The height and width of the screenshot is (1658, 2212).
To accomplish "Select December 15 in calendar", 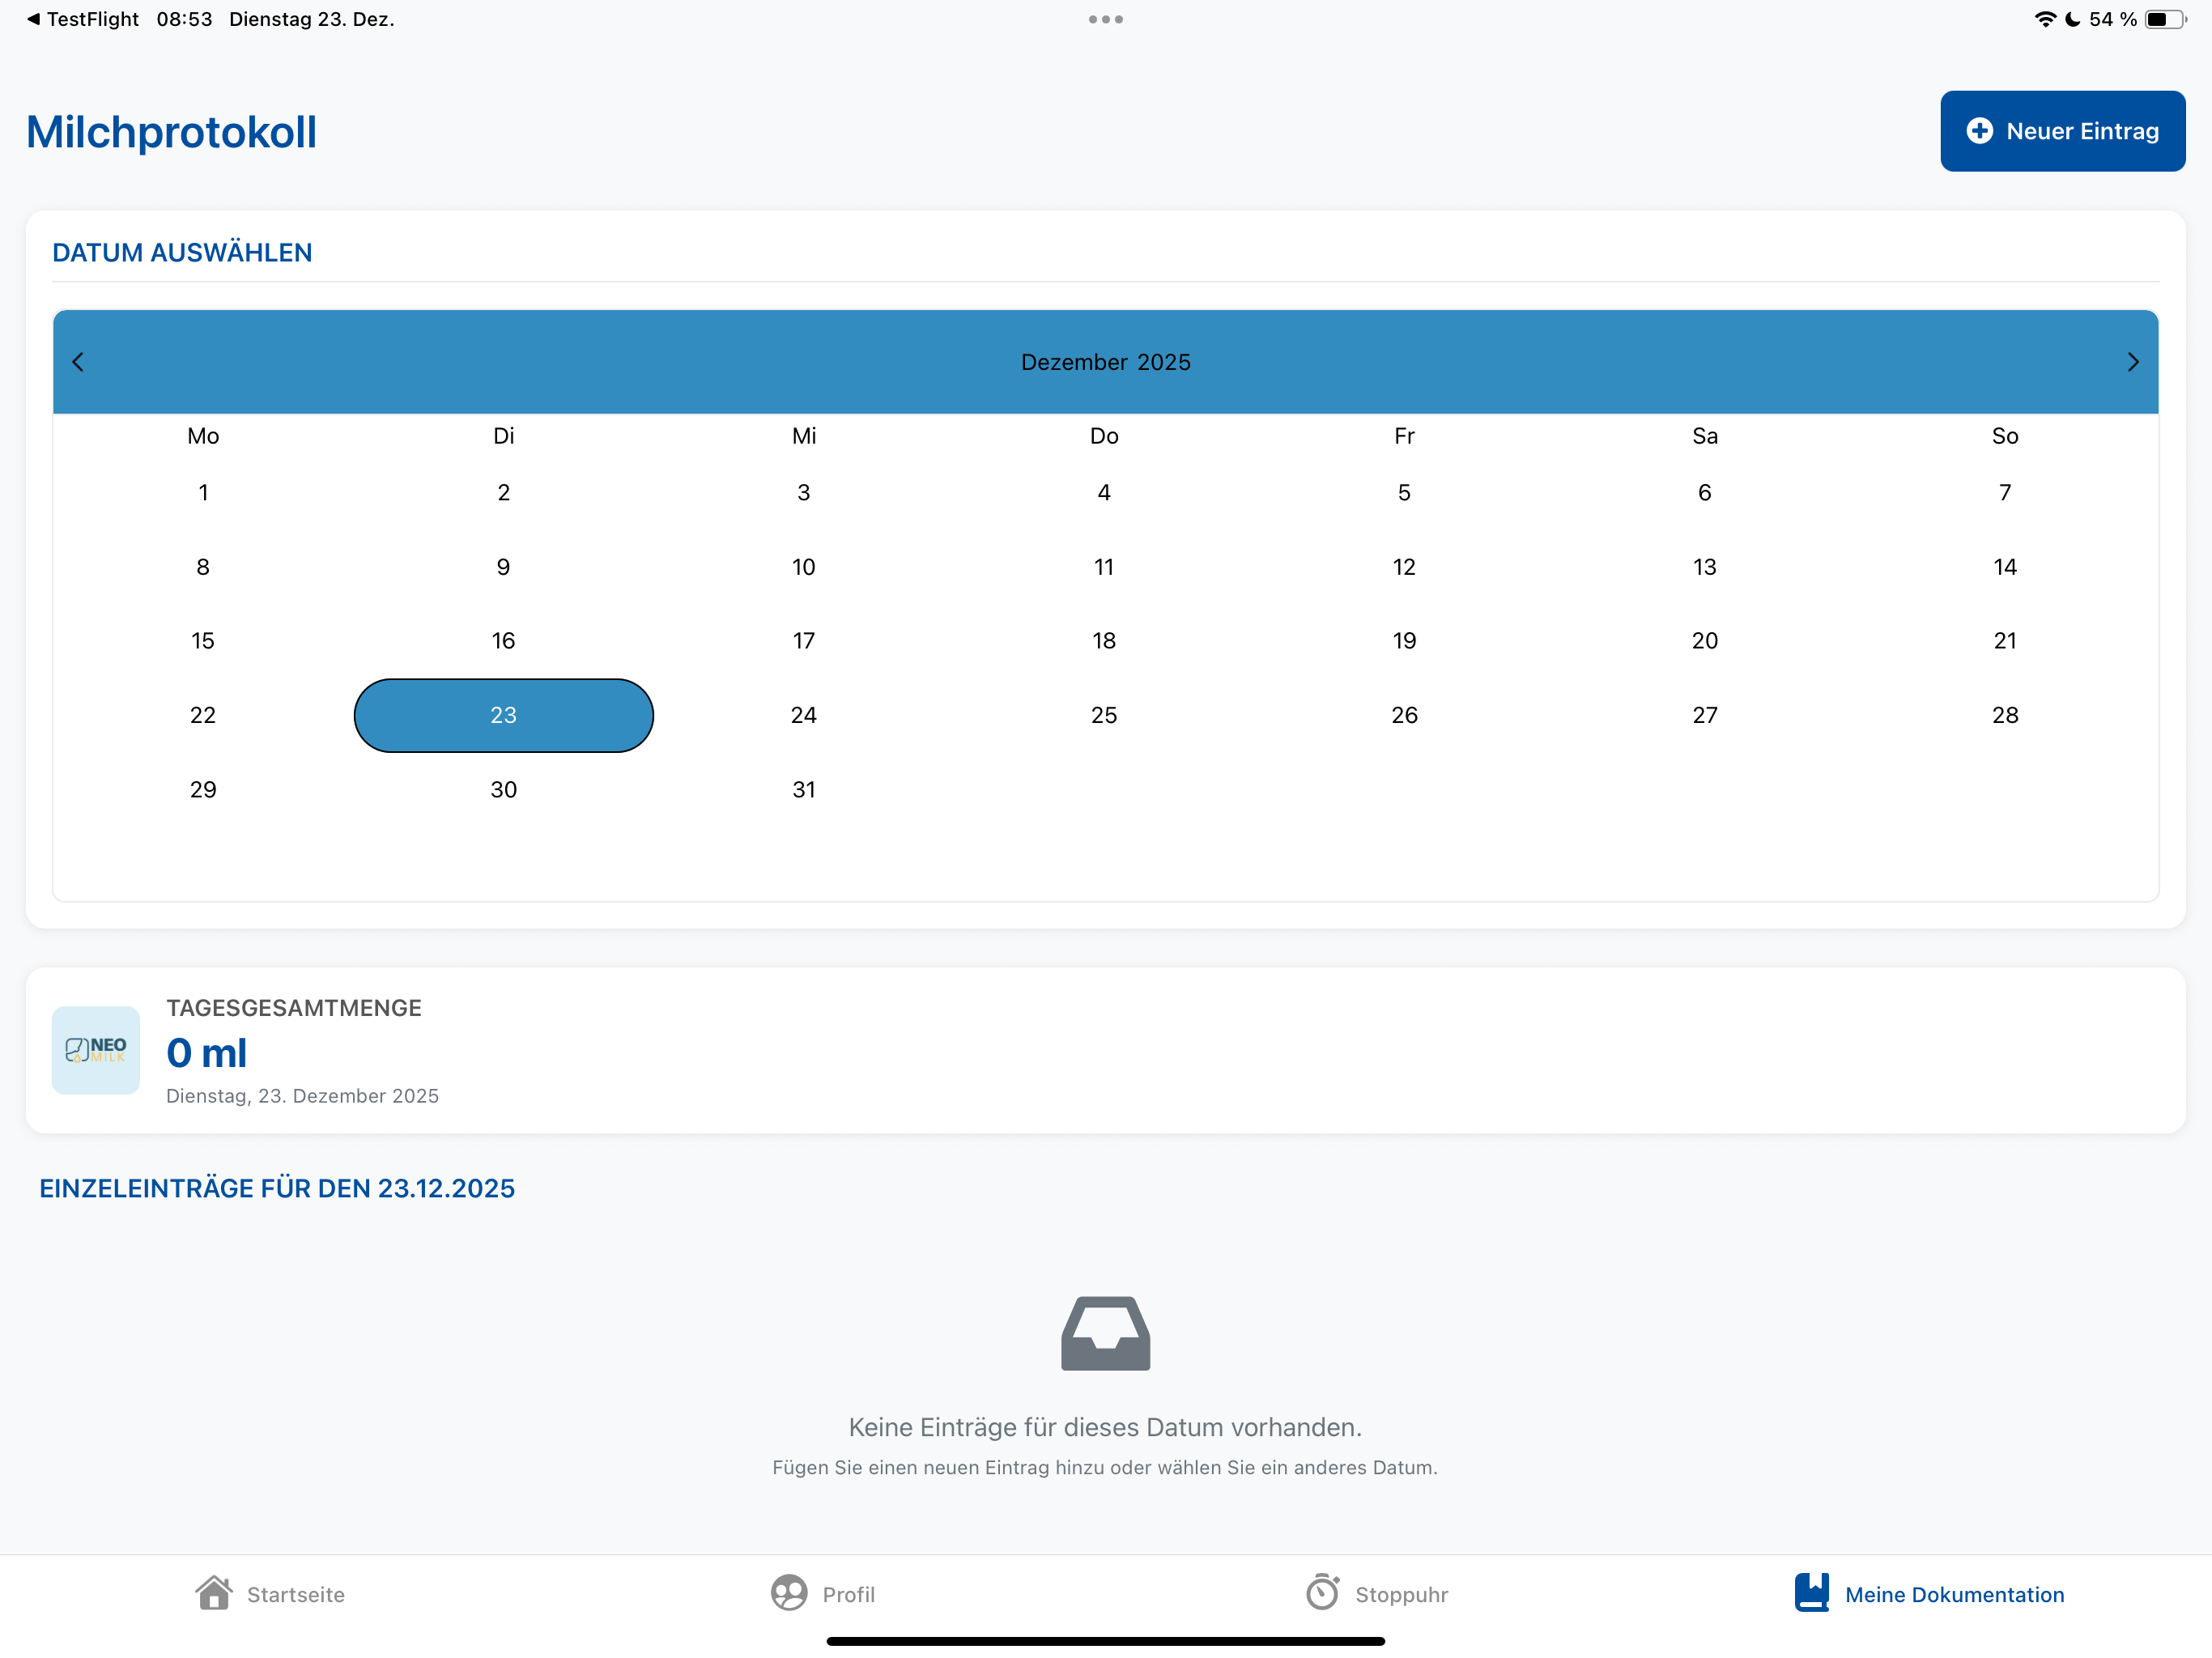I will pos(203,641).
